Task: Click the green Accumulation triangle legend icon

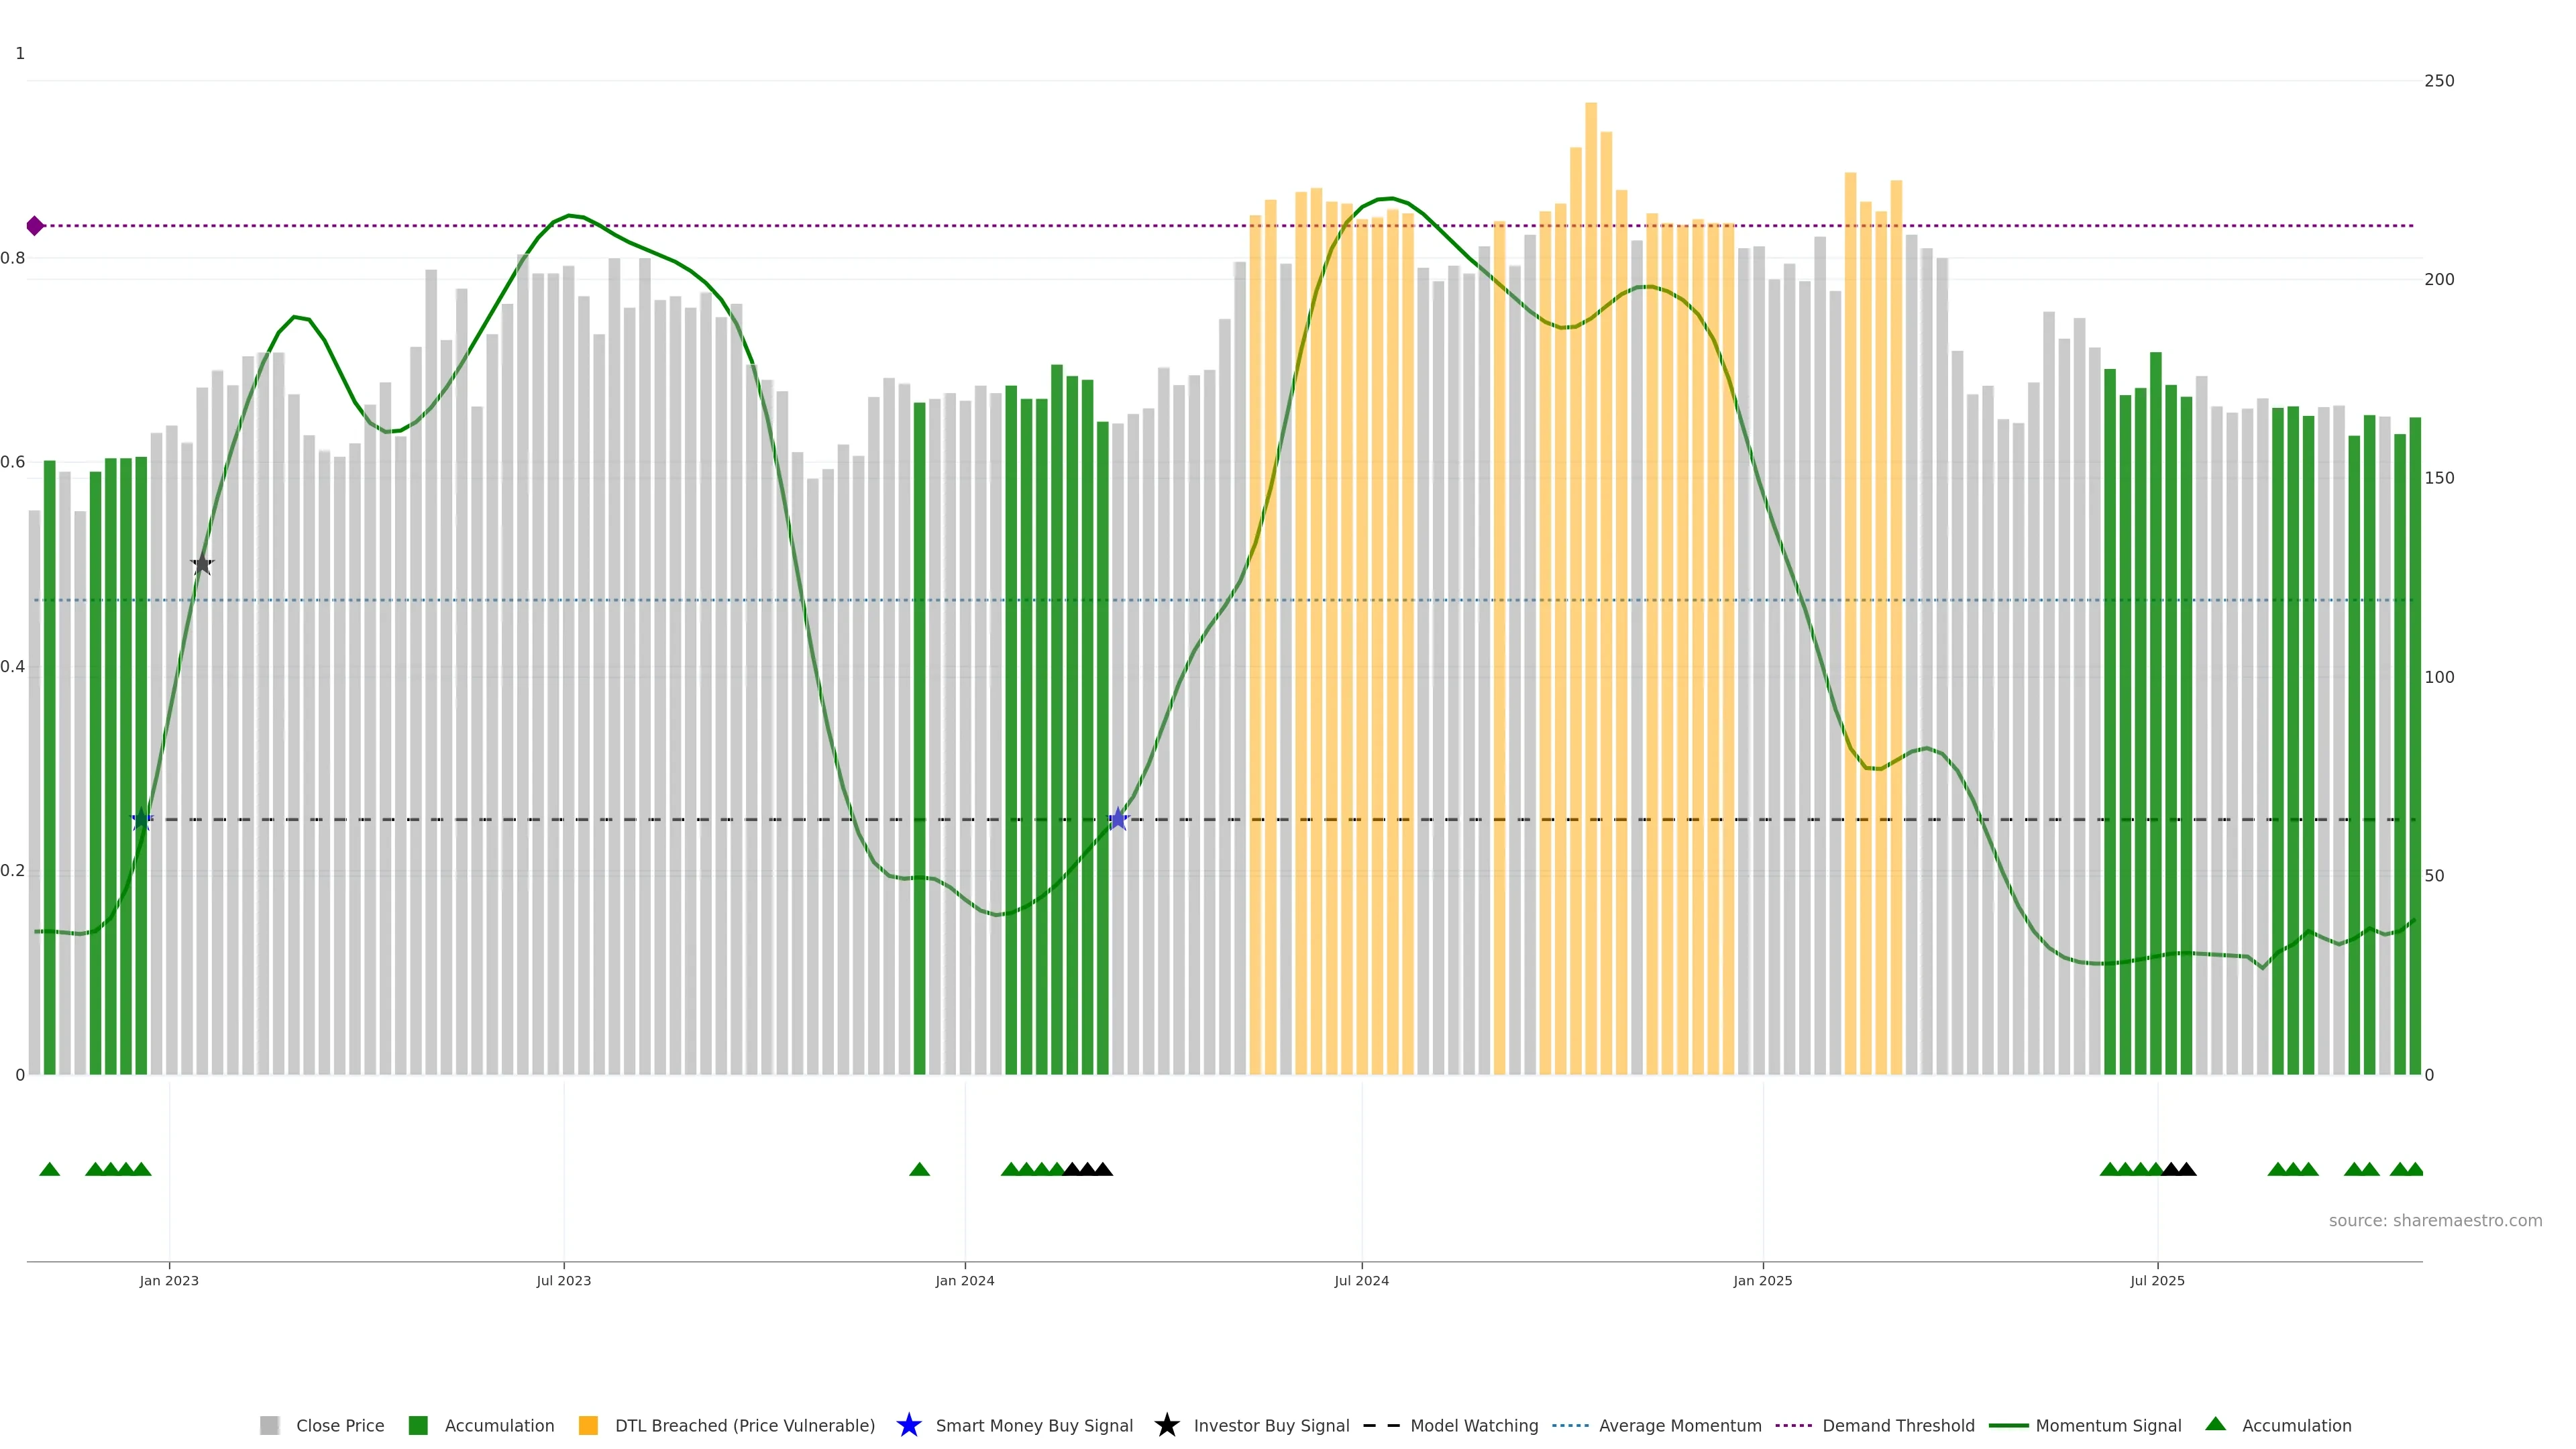Action: pyautogui.click(x=2215, y=1424)
